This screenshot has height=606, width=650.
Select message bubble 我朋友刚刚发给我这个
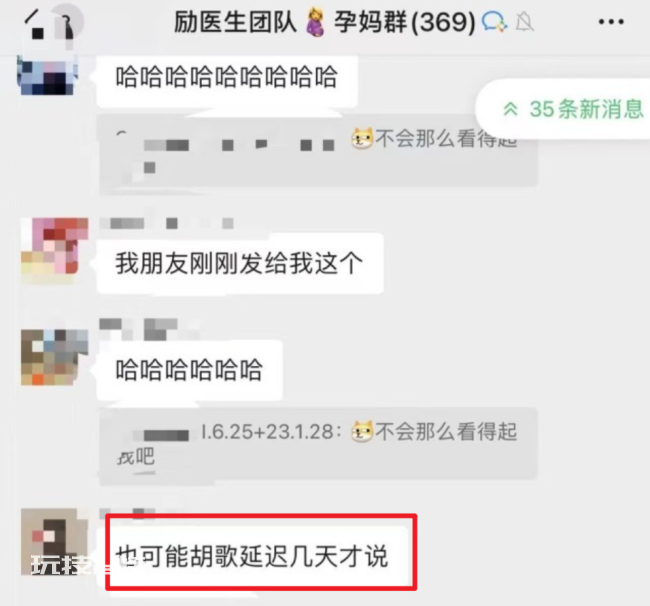tap(240, 264)
